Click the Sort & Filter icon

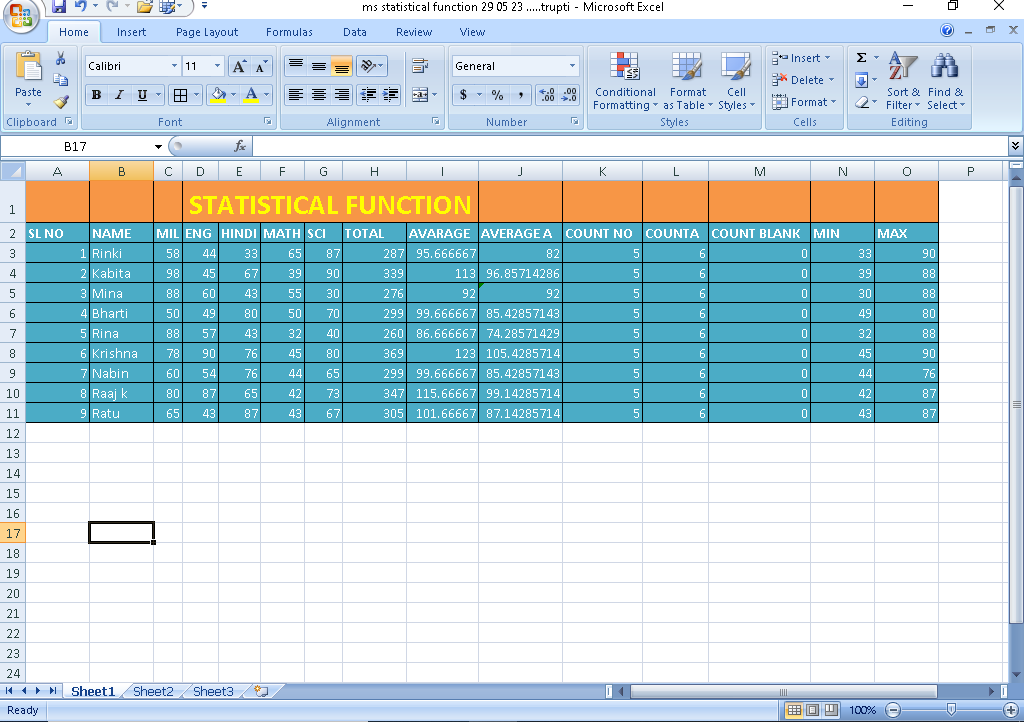[x=903, y=82]
